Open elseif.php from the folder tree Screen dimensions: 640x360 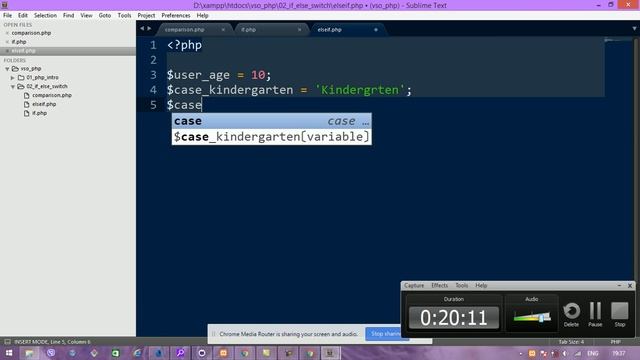(44, 104)
